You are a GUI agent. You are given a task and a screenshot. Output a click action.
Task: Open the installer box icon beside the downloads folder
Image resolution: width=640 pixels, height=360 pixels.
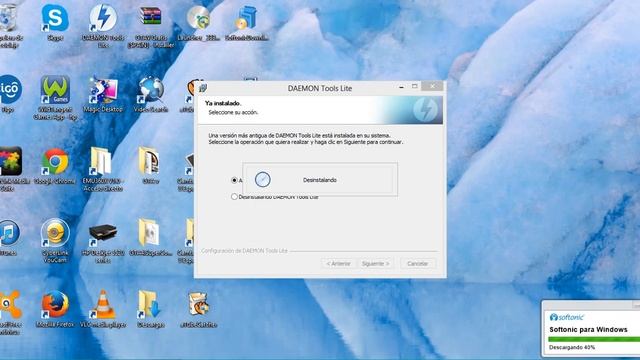tap(199, 304)
